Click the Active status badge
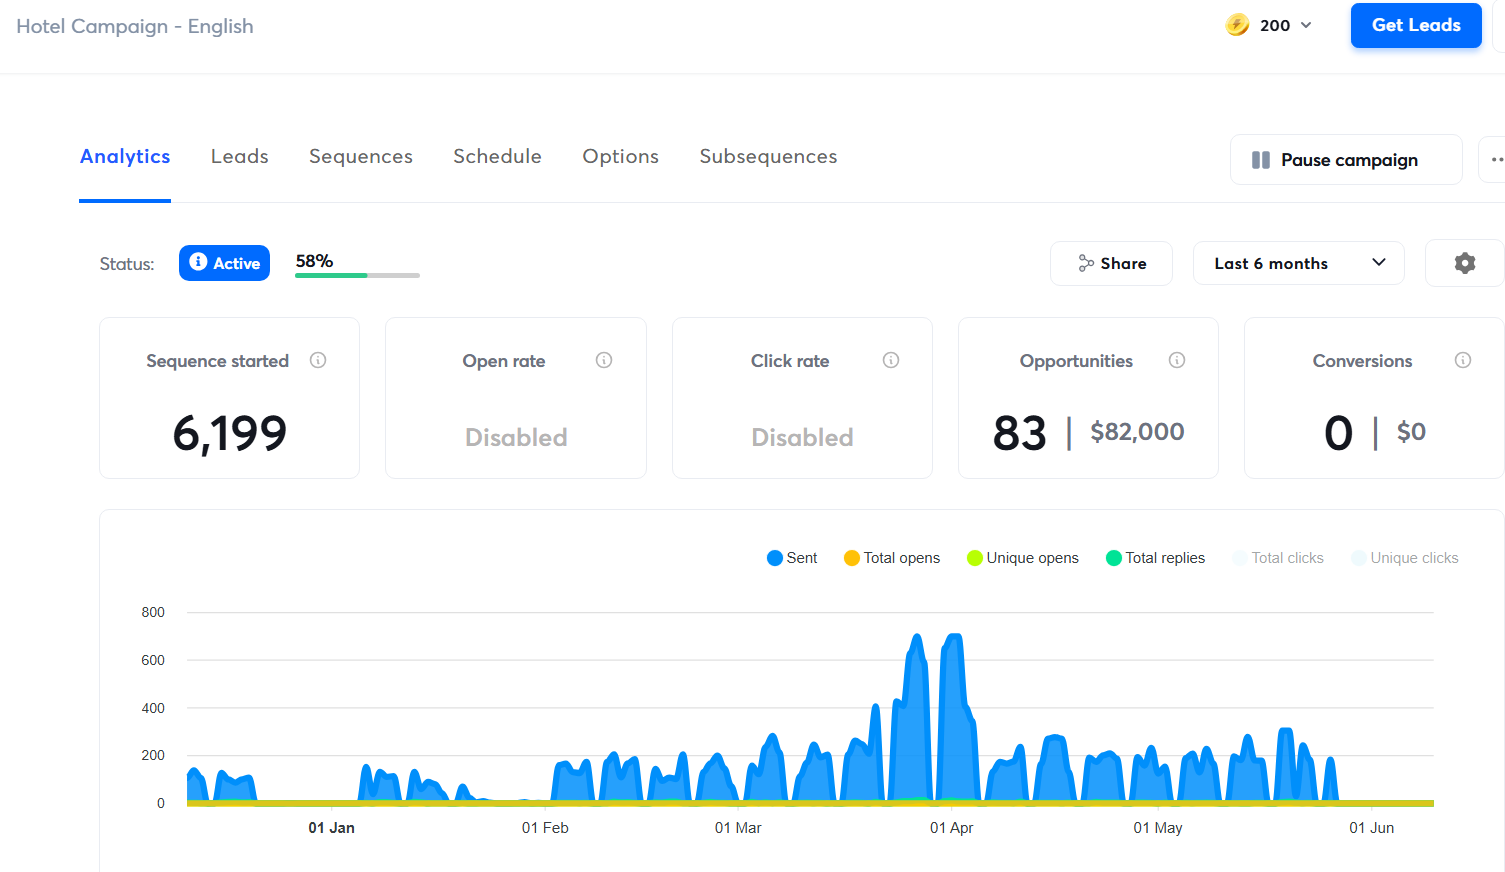This screenshot has width=1505, height=872. coord(225,263)
